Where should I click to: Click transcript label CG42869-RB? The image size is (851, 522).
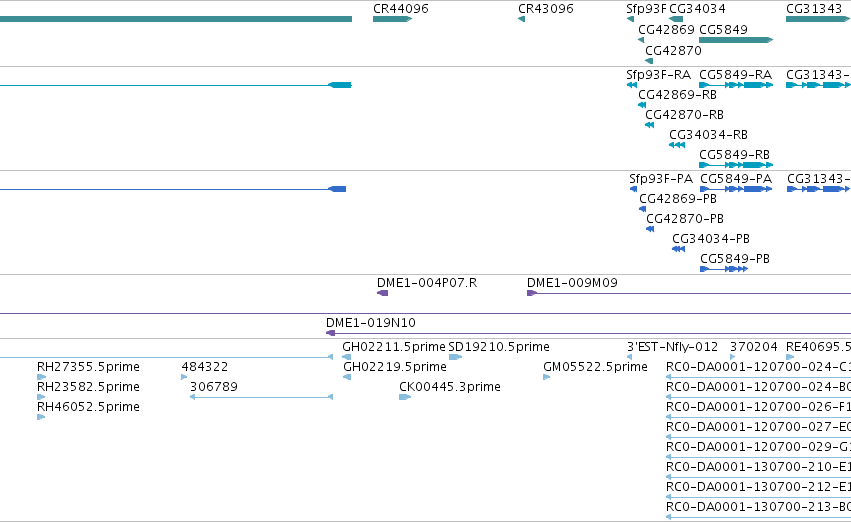tap(677, 94)
